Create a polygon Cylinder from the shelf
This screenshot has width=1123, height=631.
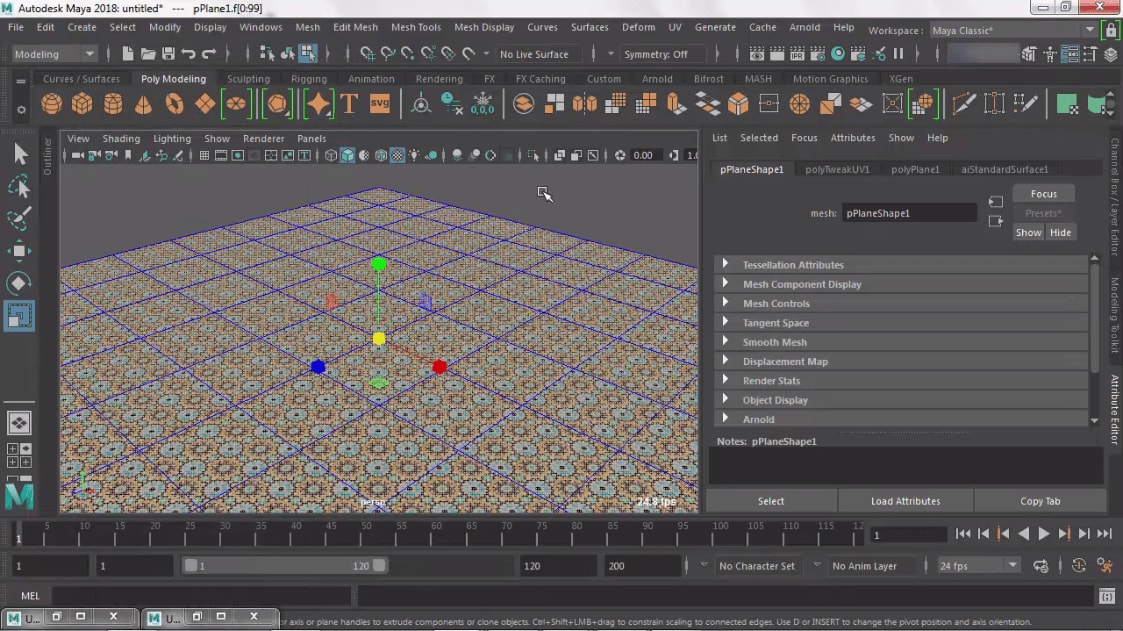(x=111, y=103)
